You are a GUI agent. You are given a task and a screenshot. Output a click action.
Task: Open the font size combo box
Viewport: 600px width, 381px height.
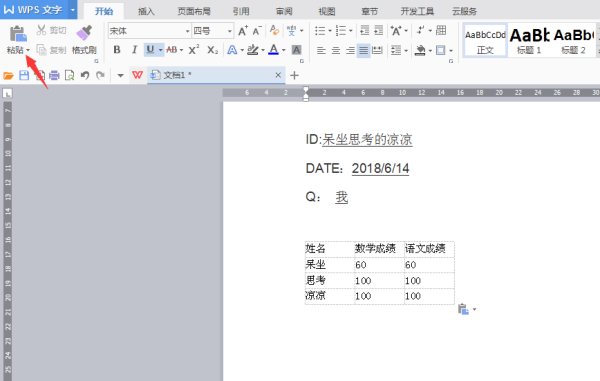[x=212, y=31]
